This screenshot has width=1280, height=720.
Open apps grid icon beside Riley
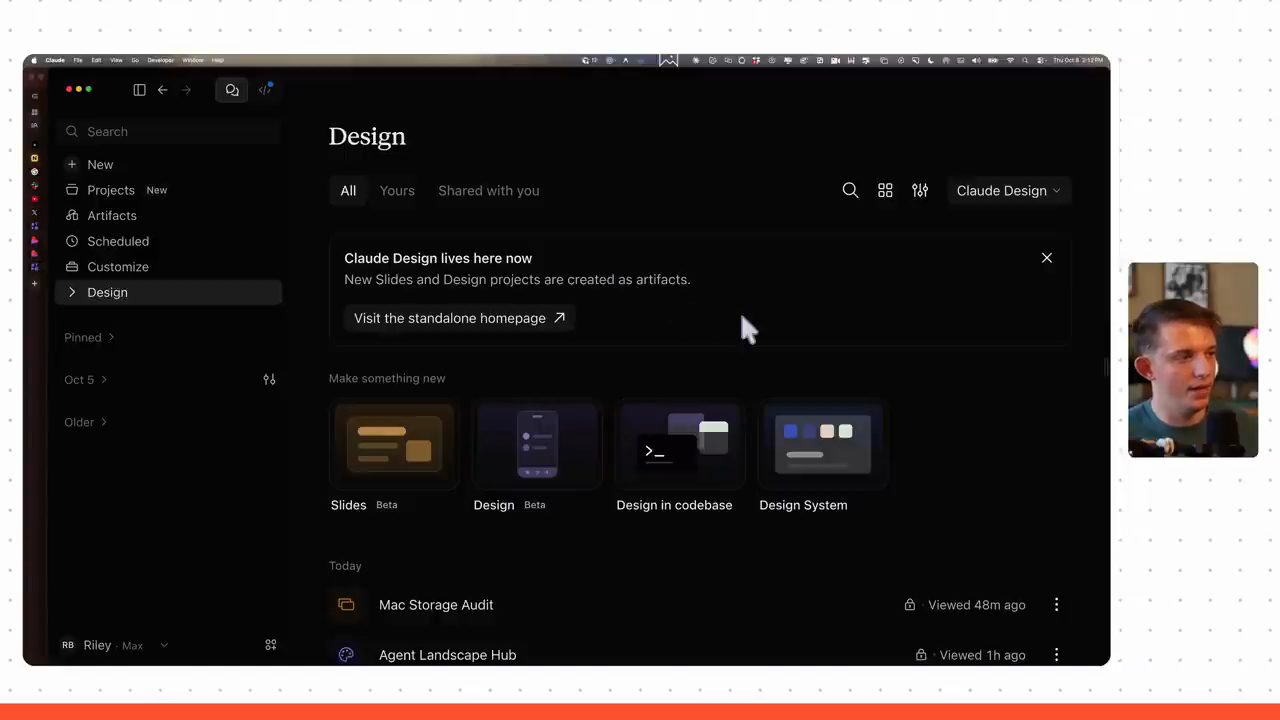(x=270, y=645)
